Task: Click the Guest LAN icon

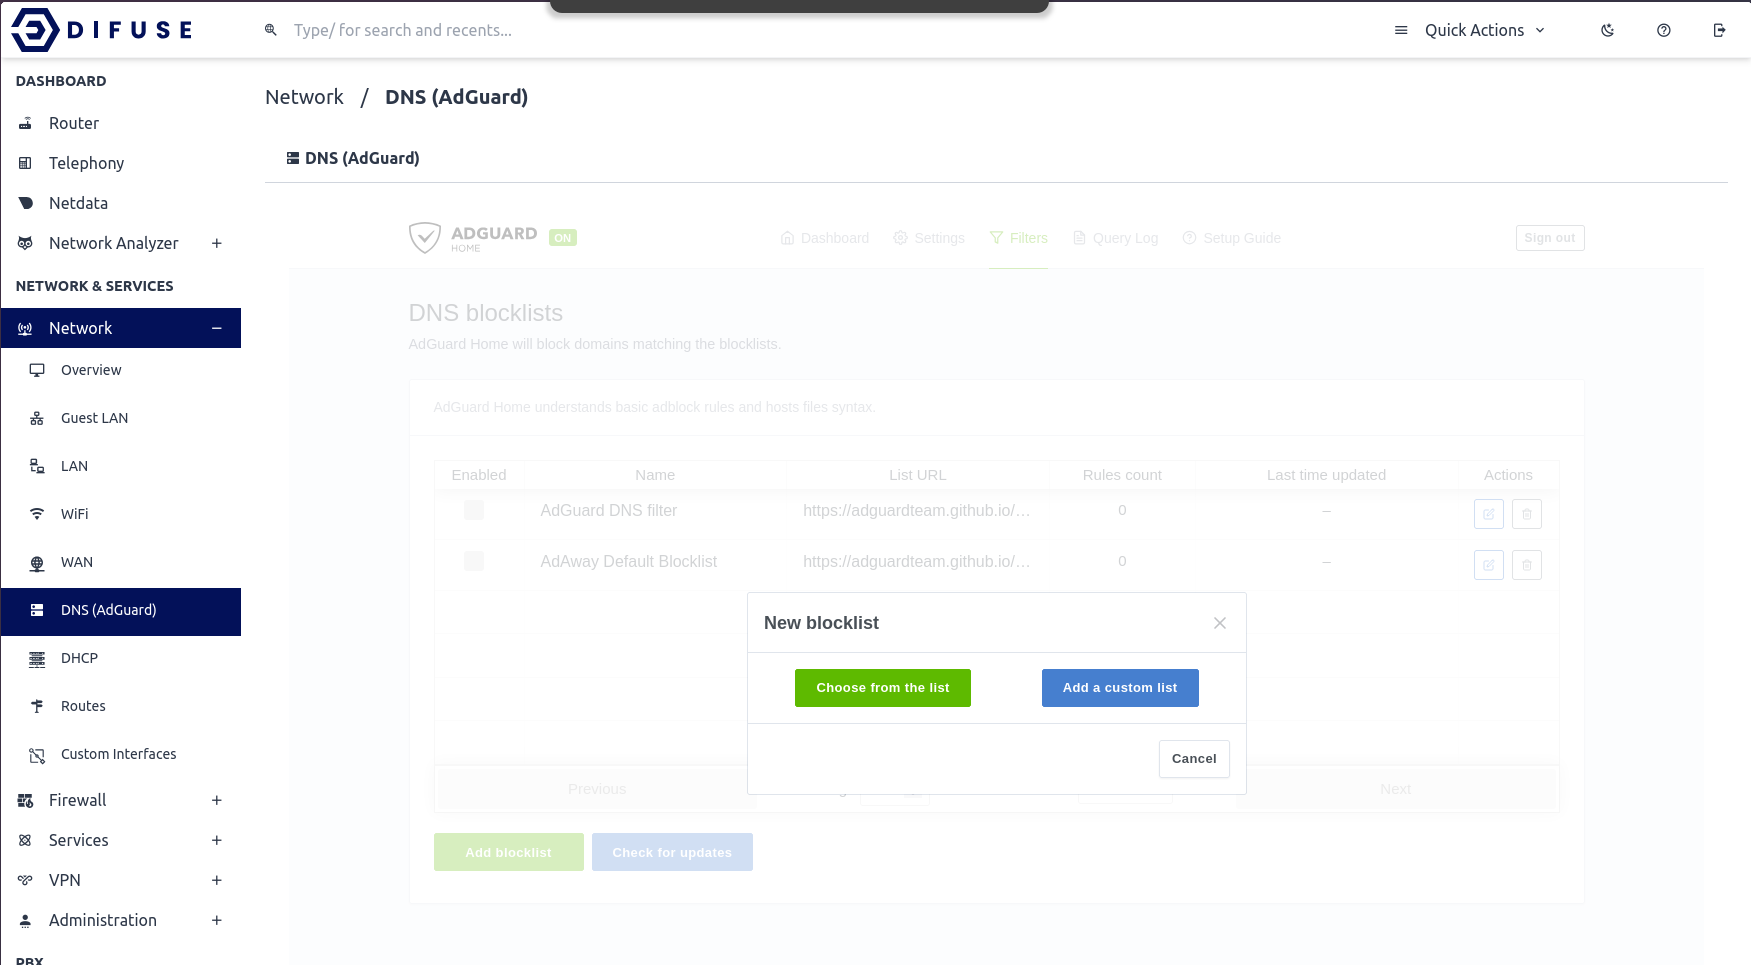Action: pyautogui.click(x=37, y=418)
